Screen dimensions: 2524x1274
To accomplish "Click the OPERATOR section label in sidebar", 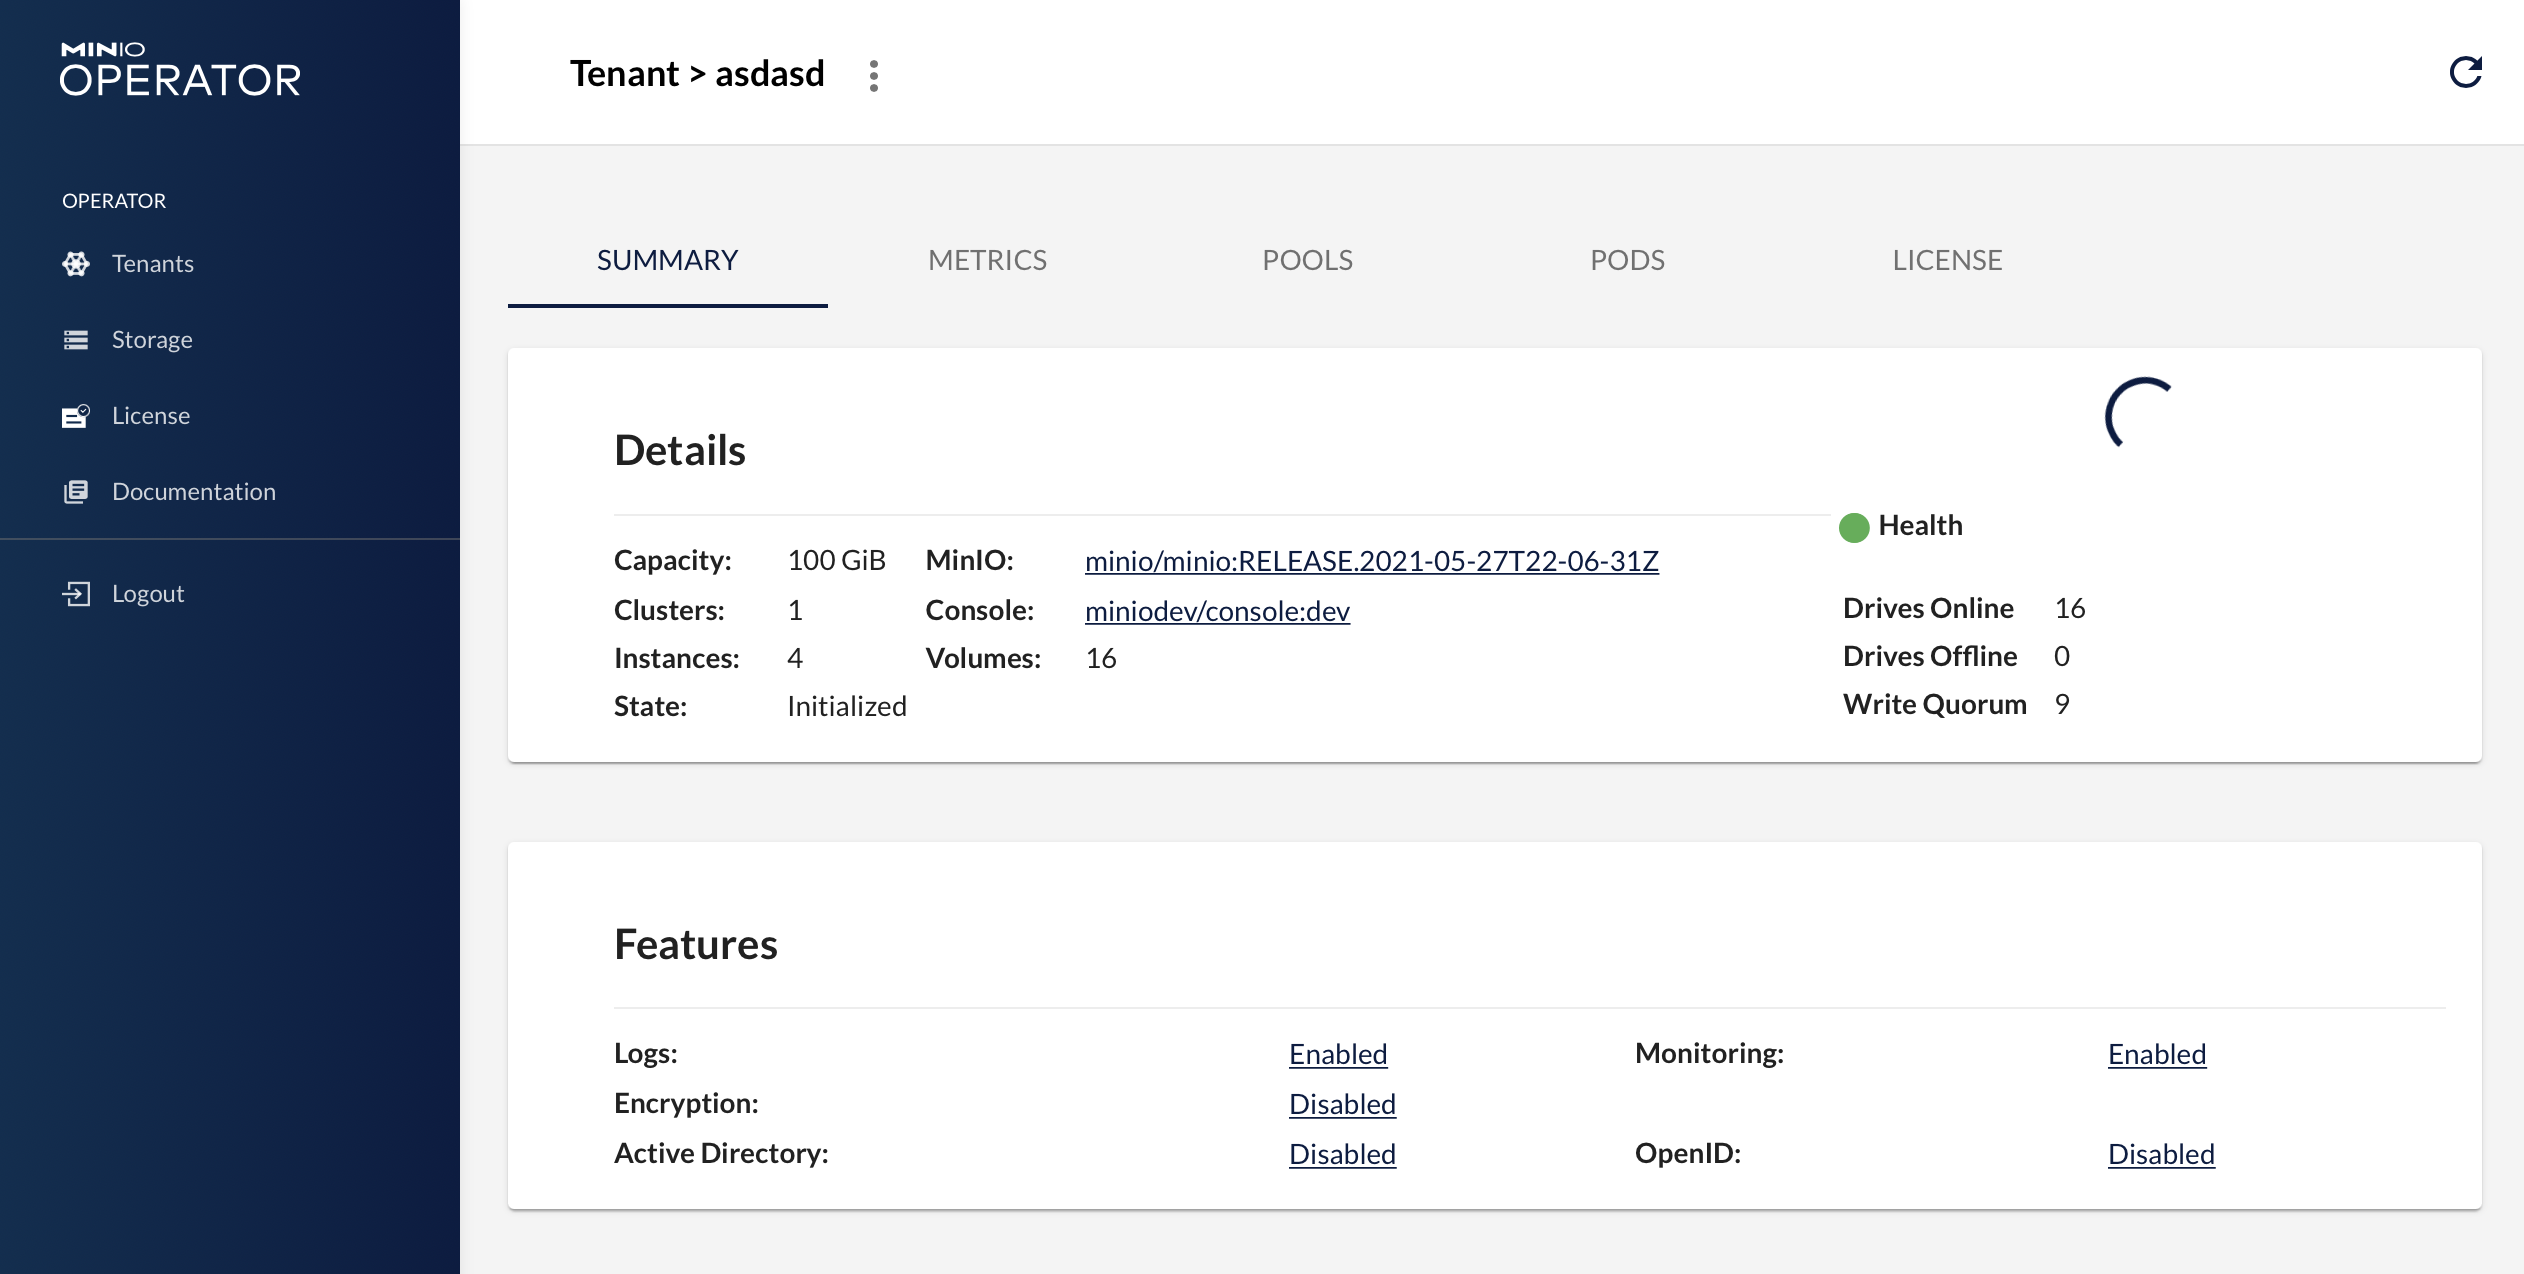I will tap(114, 201).
